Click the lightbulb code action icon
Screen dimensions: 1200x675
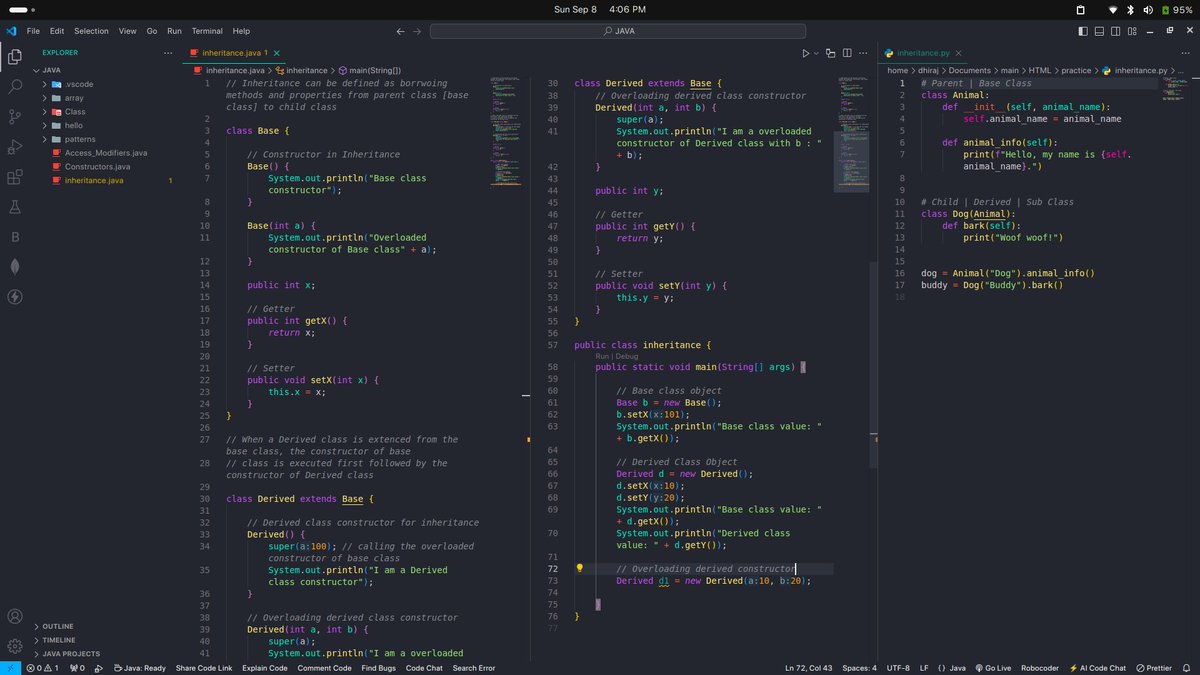click(x=579, y=568)
